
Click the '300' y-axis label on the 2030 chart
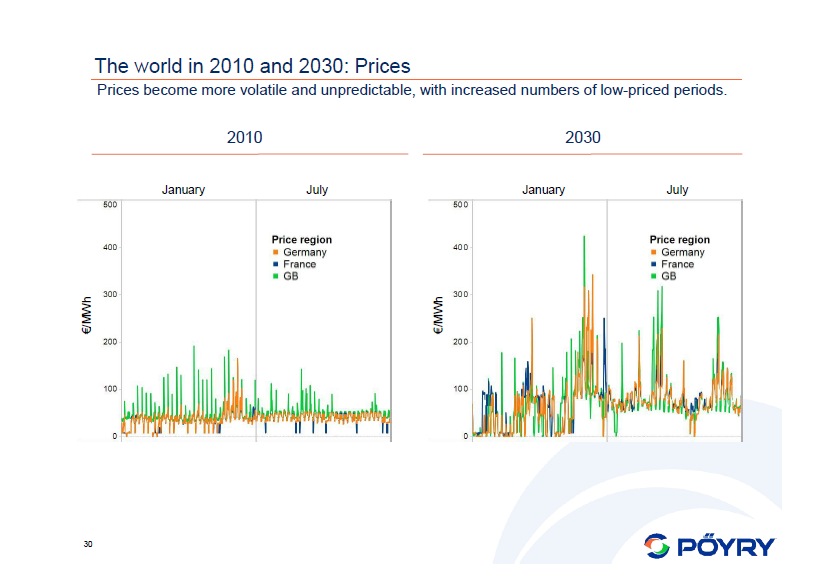(x=461, y=294)
